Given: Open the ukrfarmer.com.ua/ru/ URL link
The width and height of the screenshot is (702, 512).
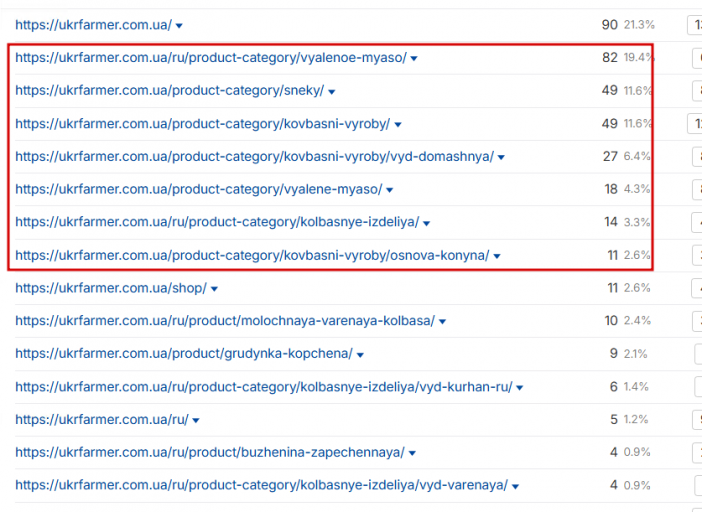Looking at the screenshot, I should pos(102,420).
